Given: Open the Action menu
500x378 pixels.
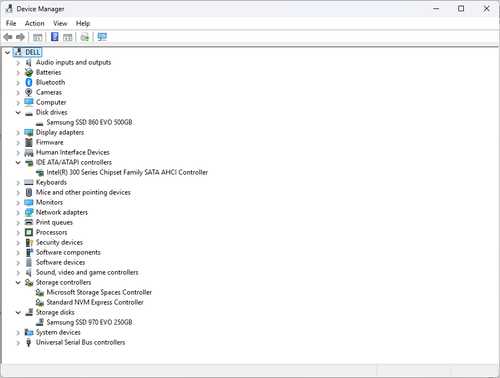Looking at the screenshot, I should click(x=35, y=23).
